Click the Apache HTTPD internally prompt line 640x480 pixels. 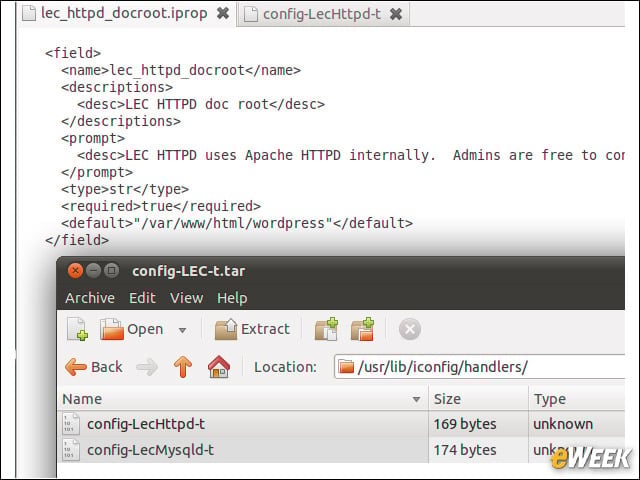coord(351,155)
